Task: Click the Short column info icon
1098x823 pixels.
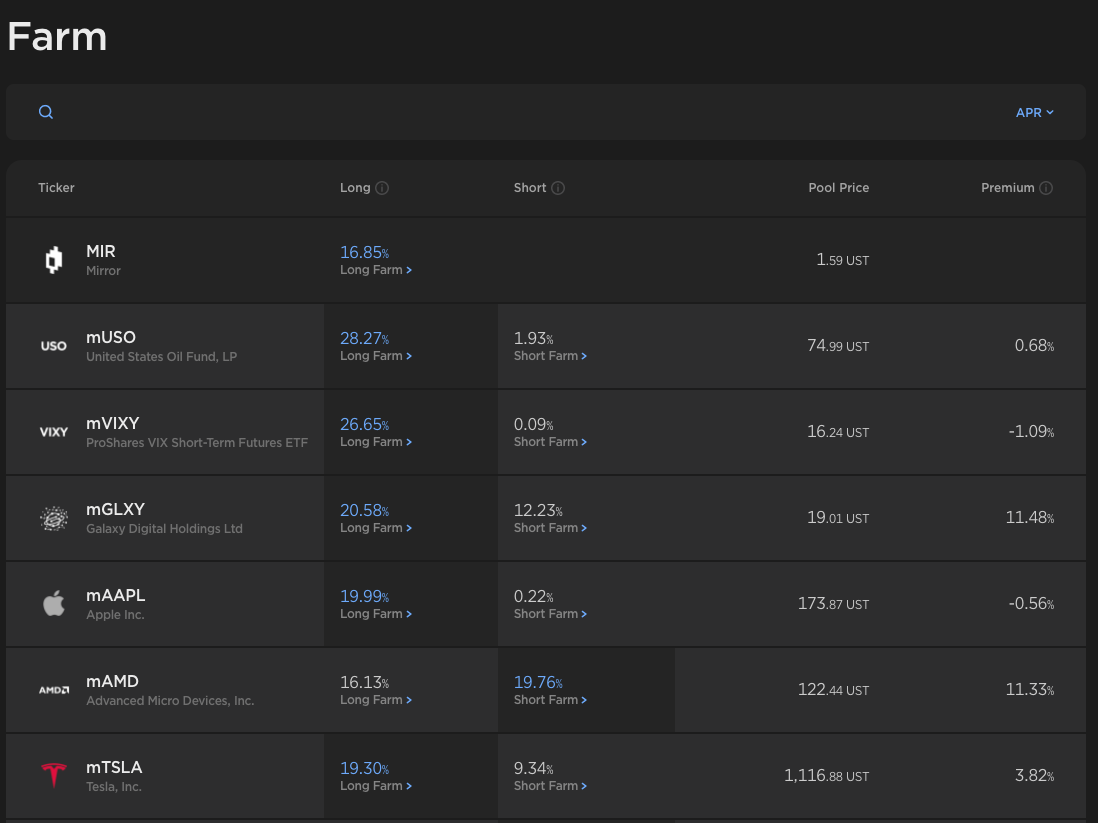Action: pyautogui.click(x=558, y=188)
